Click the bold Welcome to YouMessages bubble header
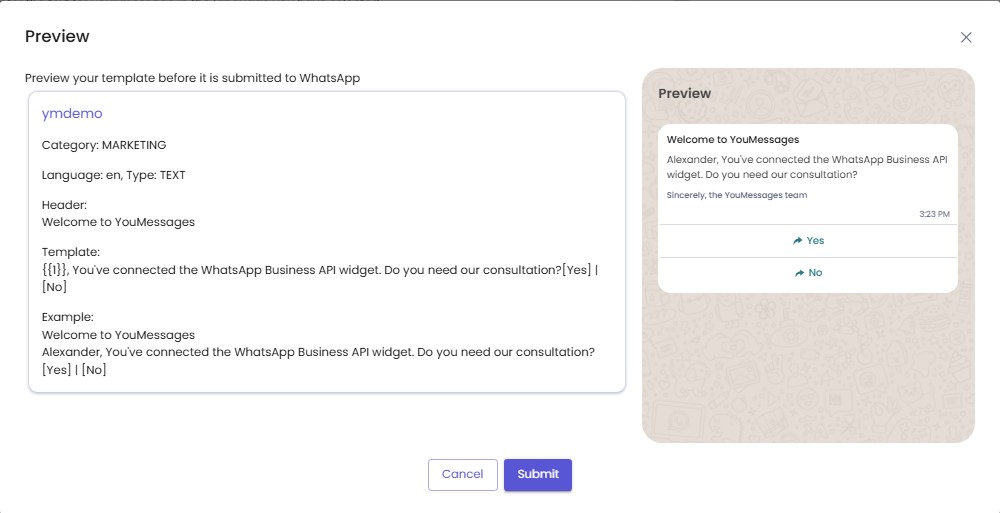Image resolution: width=1000 pixels, height=513 pixels. point(733,140)
